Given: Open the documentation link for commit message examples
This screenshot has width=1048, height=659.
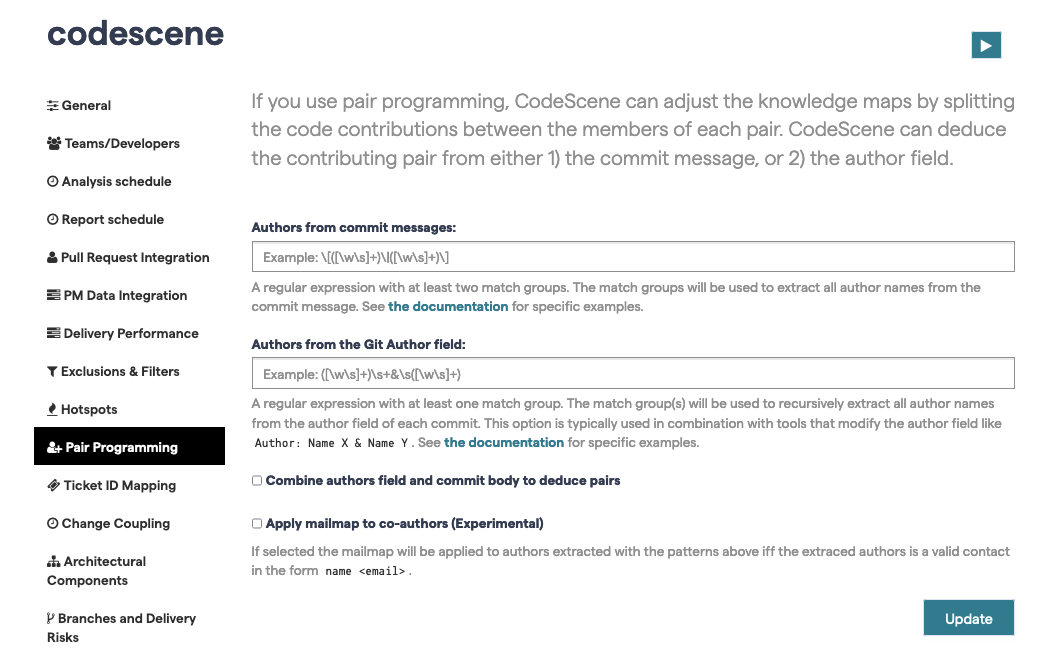Looking at the screenshot, I should tap(448, 306).
